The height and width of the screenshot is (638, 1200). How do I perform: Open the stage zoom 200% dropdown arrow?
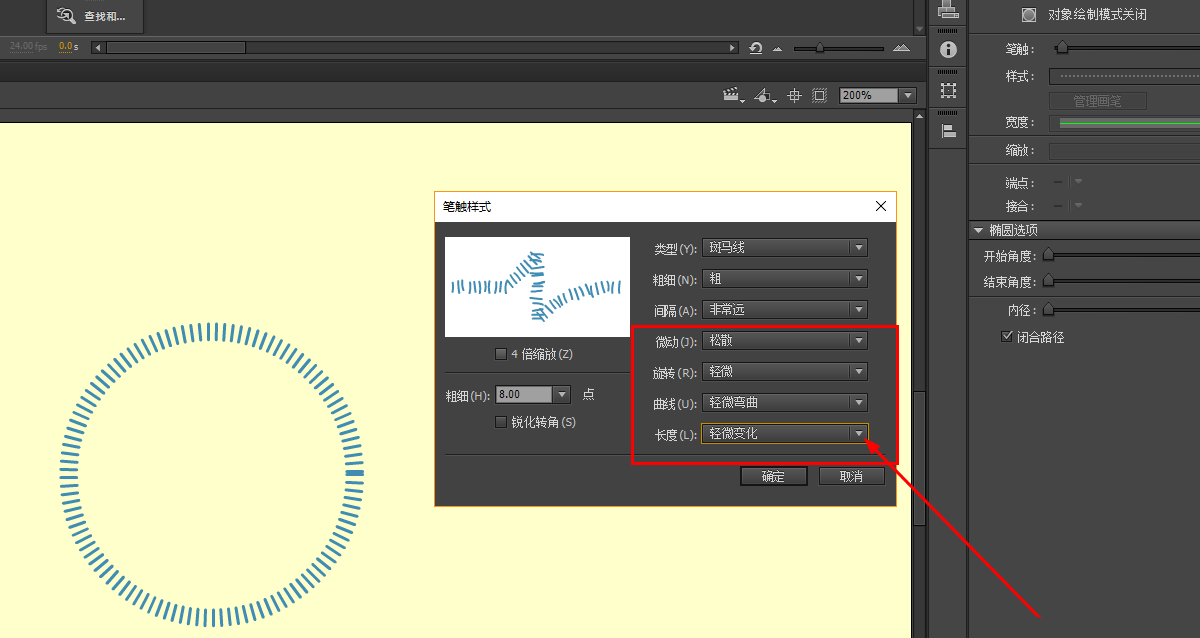pyautogui.click(x=908, y=95)
